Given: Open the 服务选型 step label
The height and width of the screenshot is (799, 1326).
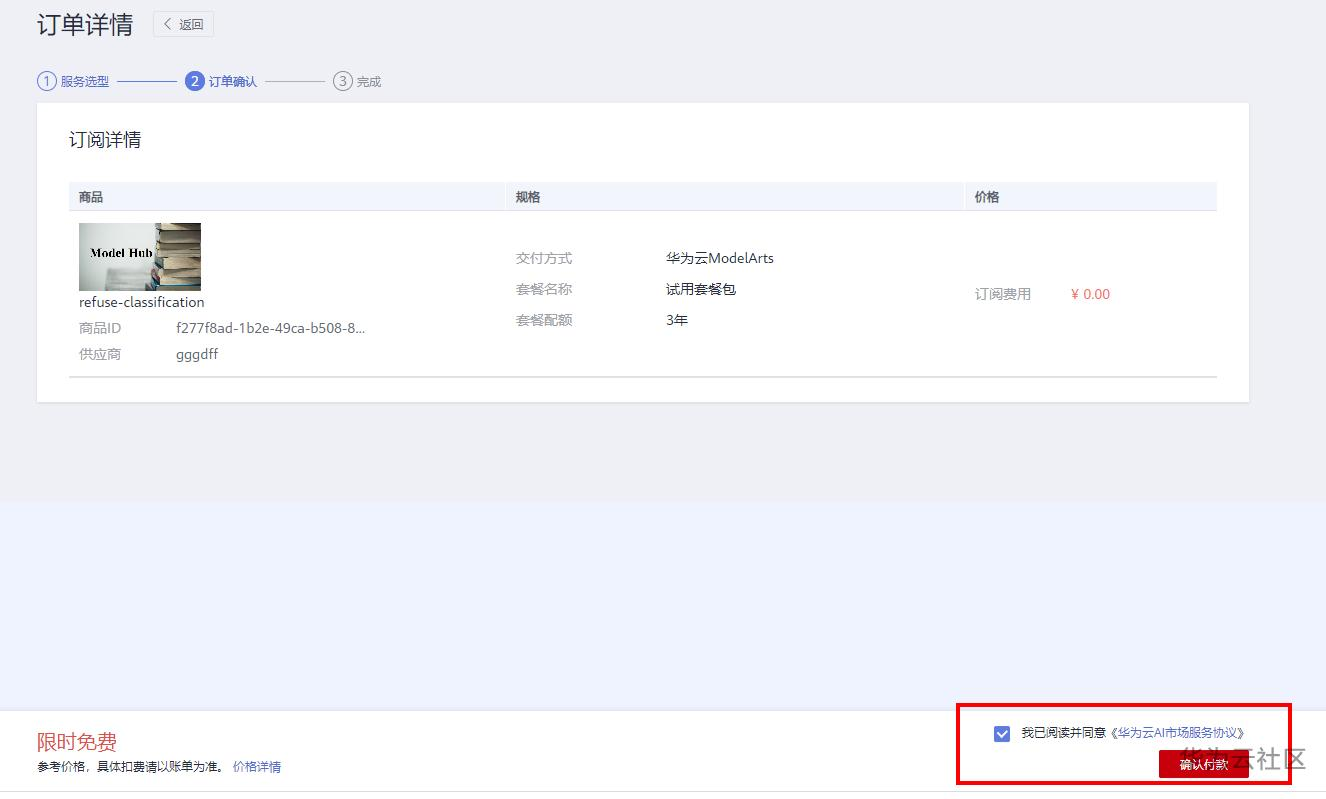Looking at the screenshot, I should [x=85, y=82].
